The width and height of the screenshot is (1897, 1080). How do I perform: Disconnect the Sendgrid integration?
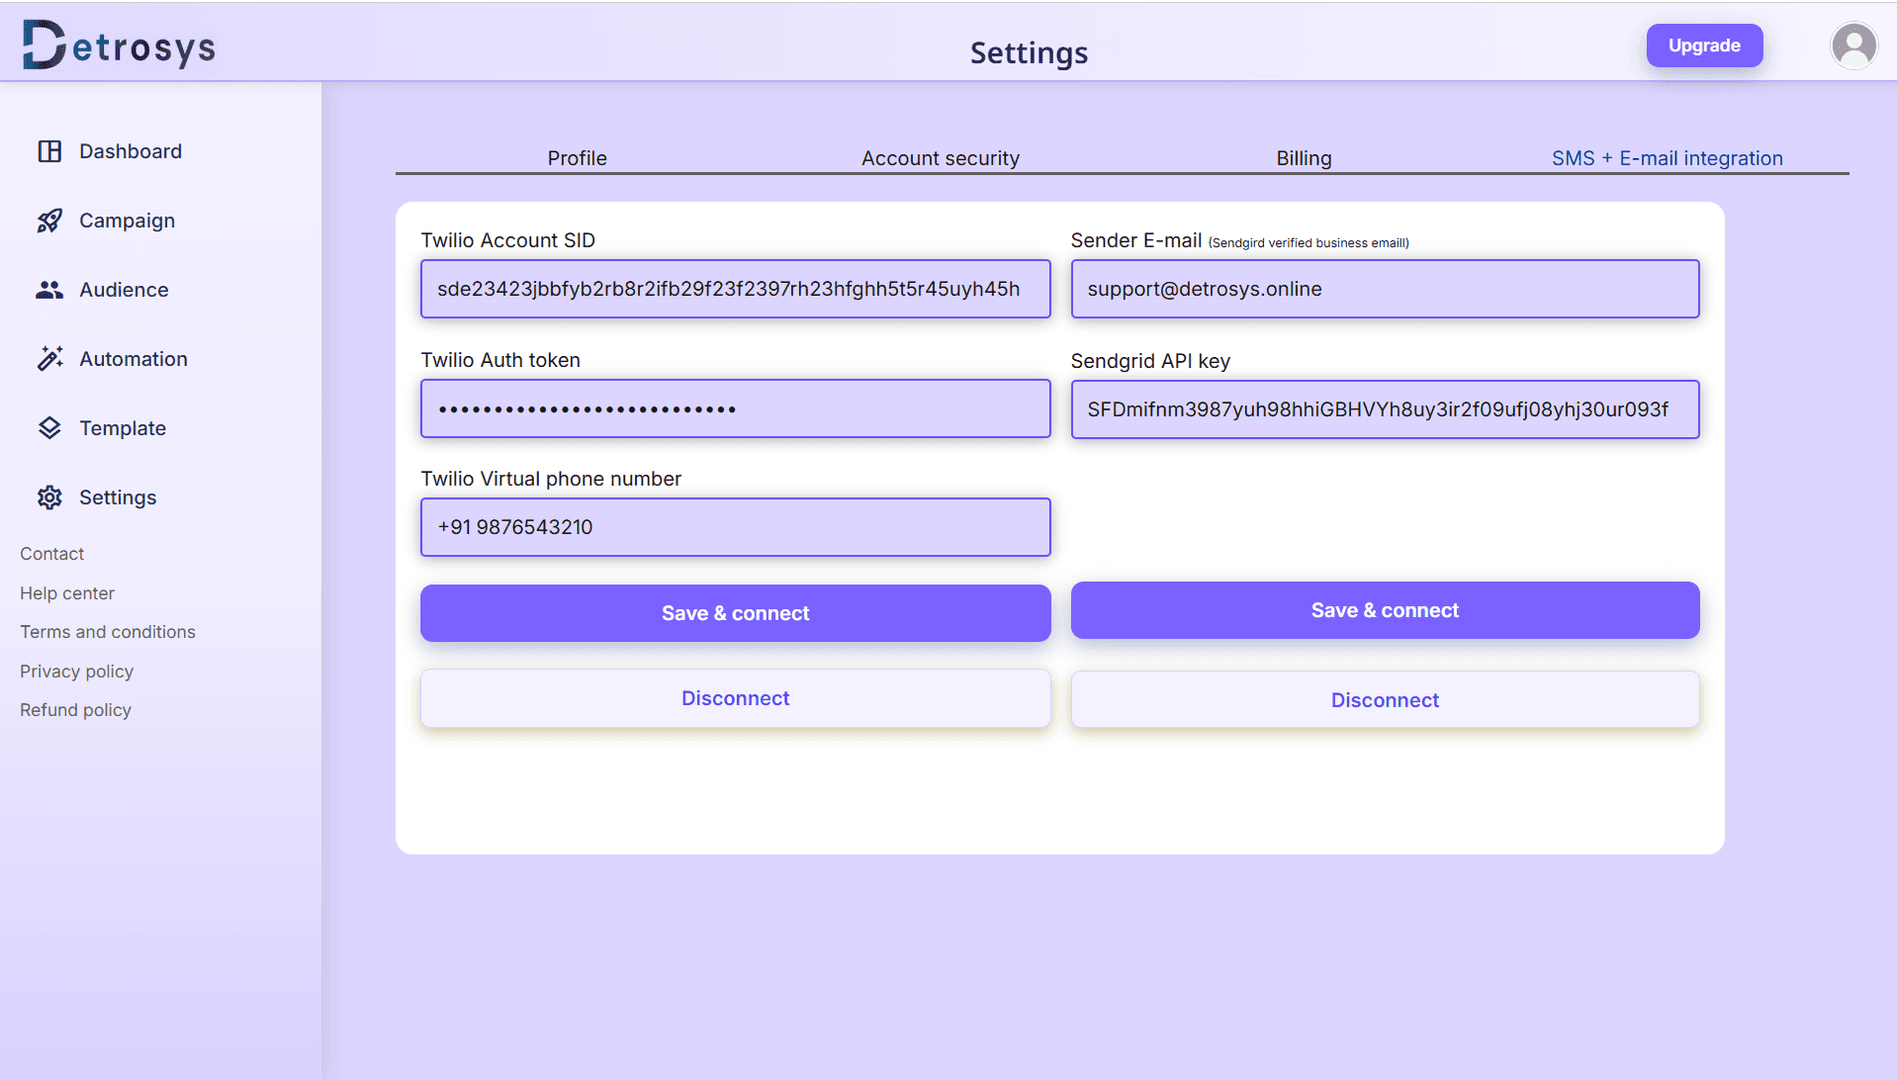click(1385, 700)
